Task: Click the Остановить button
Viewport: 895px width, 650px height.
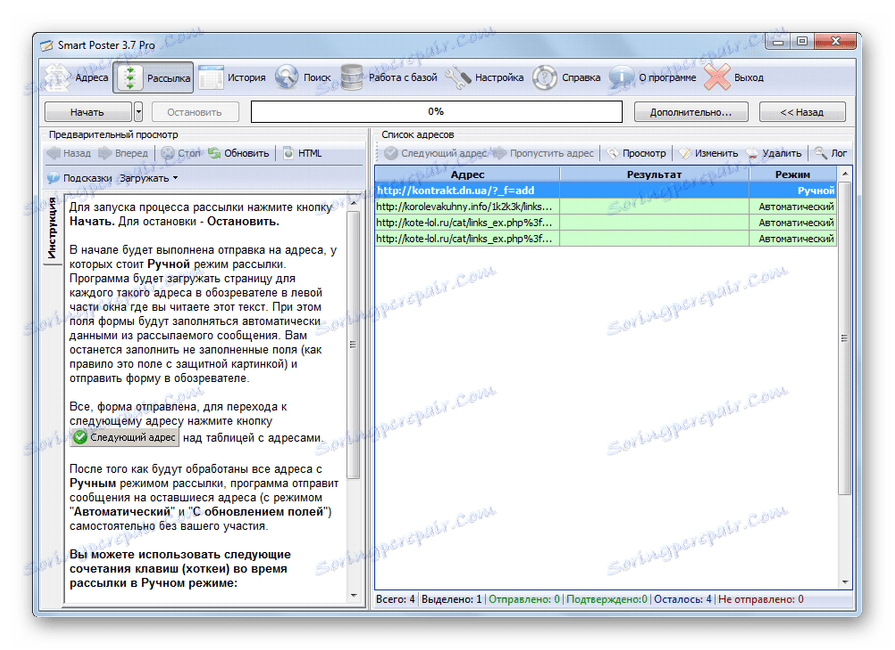Action: click(x=195, y=112)
